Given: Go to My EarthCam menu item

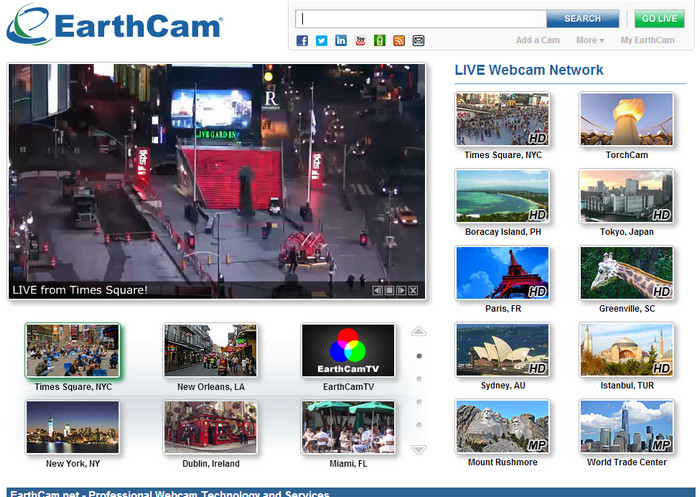Looking at the screenshot, I should [647, 41].
